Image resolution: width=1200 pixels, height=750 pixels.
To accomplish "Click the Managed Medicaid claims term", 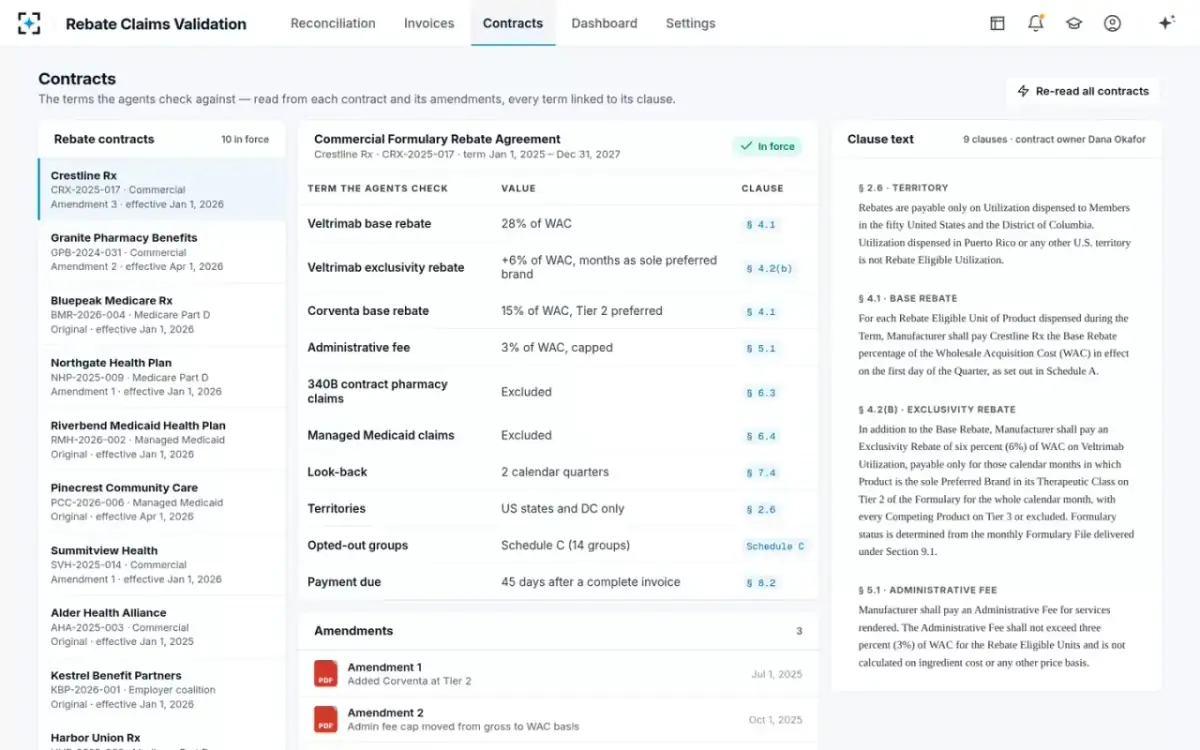I will 381,435.
